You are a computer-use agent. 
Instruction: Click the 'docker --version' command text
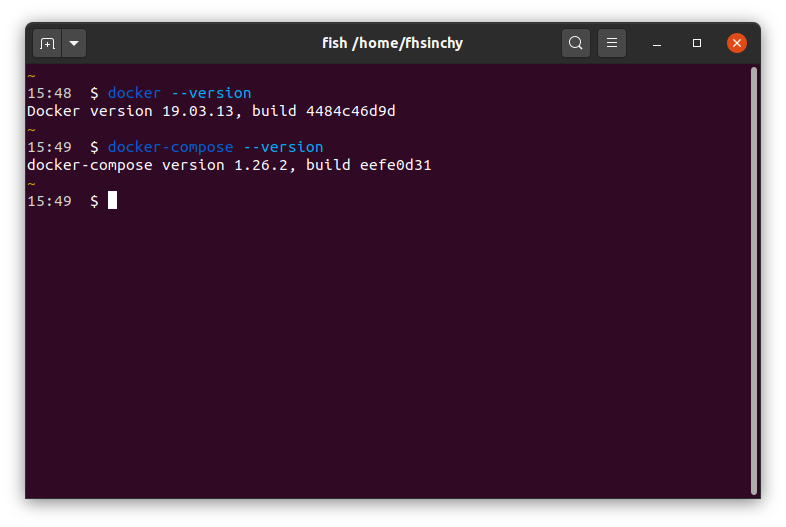click(179, 93)
